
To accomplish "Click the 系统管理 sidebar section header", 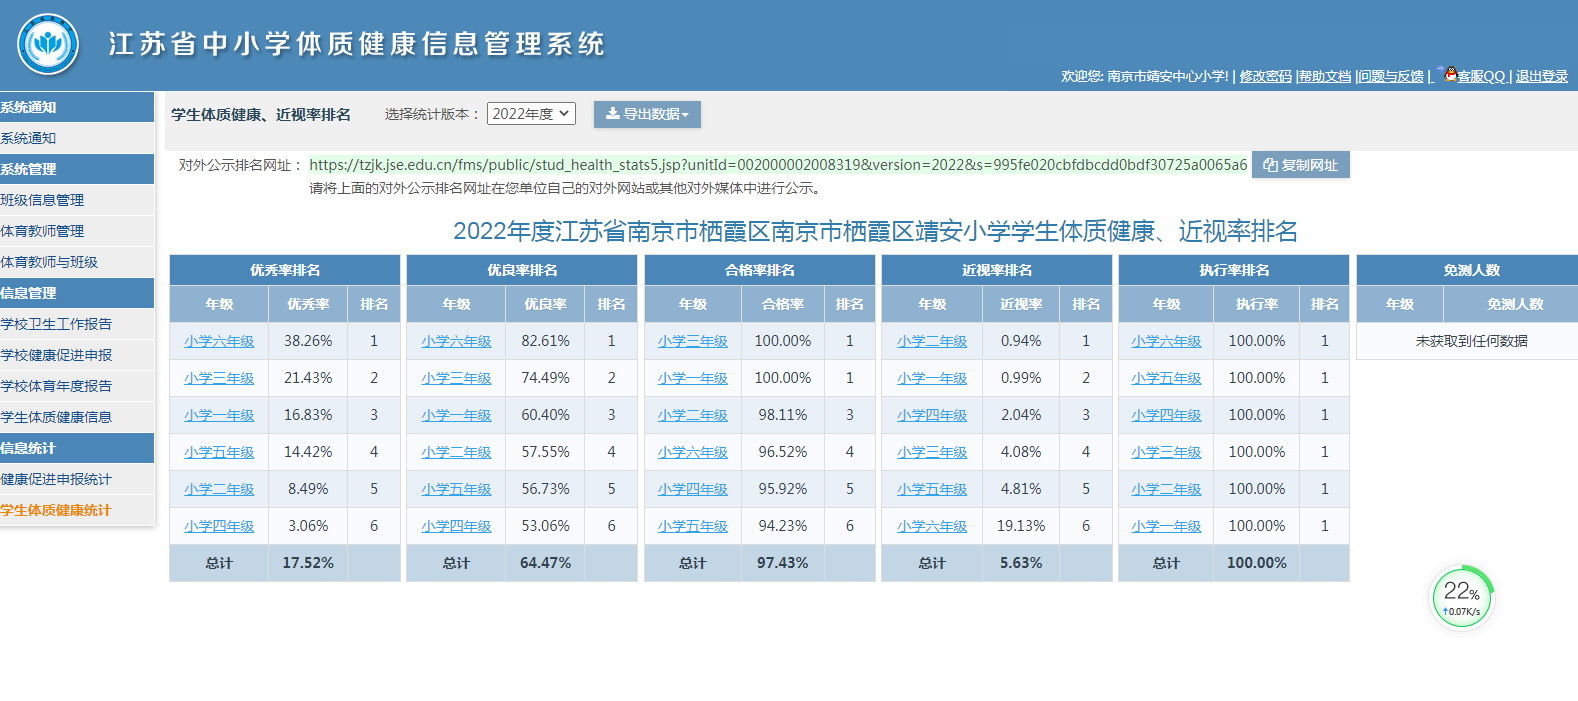I will [x=77, y=169].
